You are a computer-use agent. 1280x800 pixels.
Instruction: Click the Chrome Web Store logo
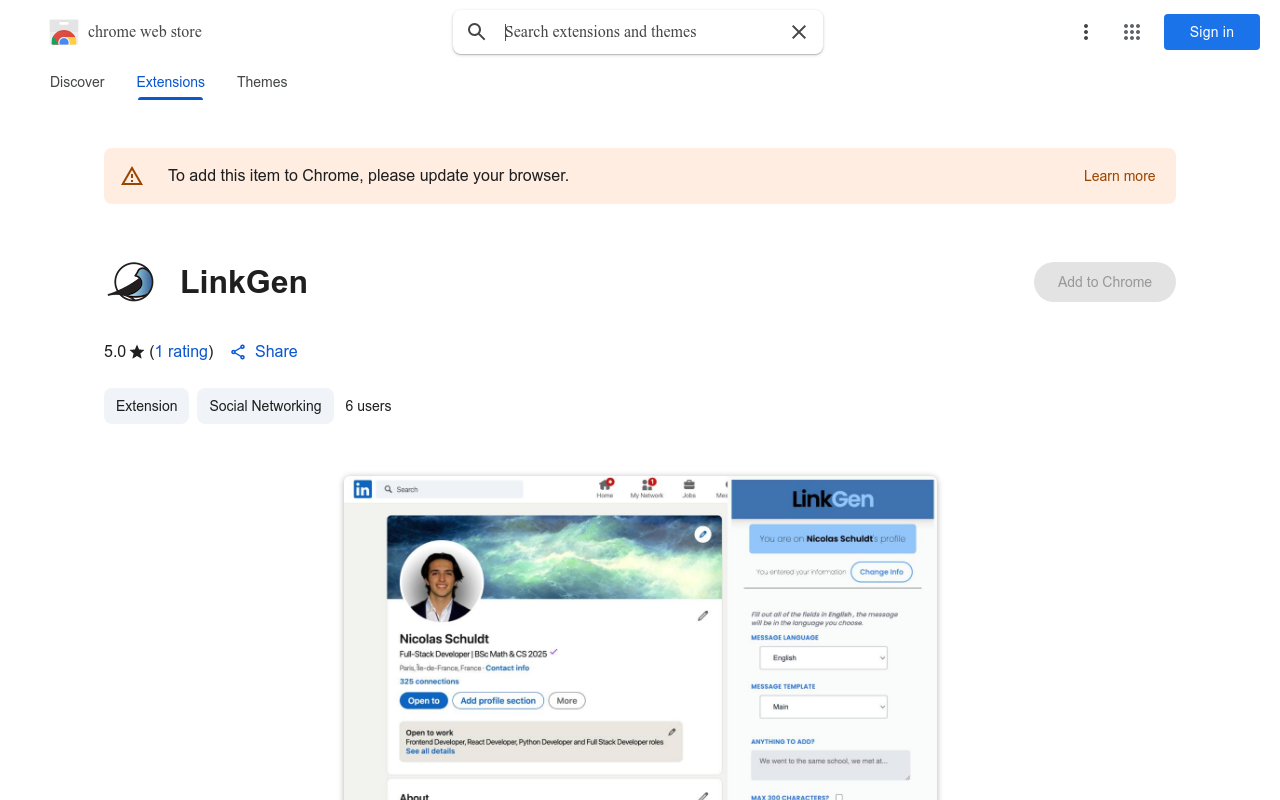click(x=64, y=32)
